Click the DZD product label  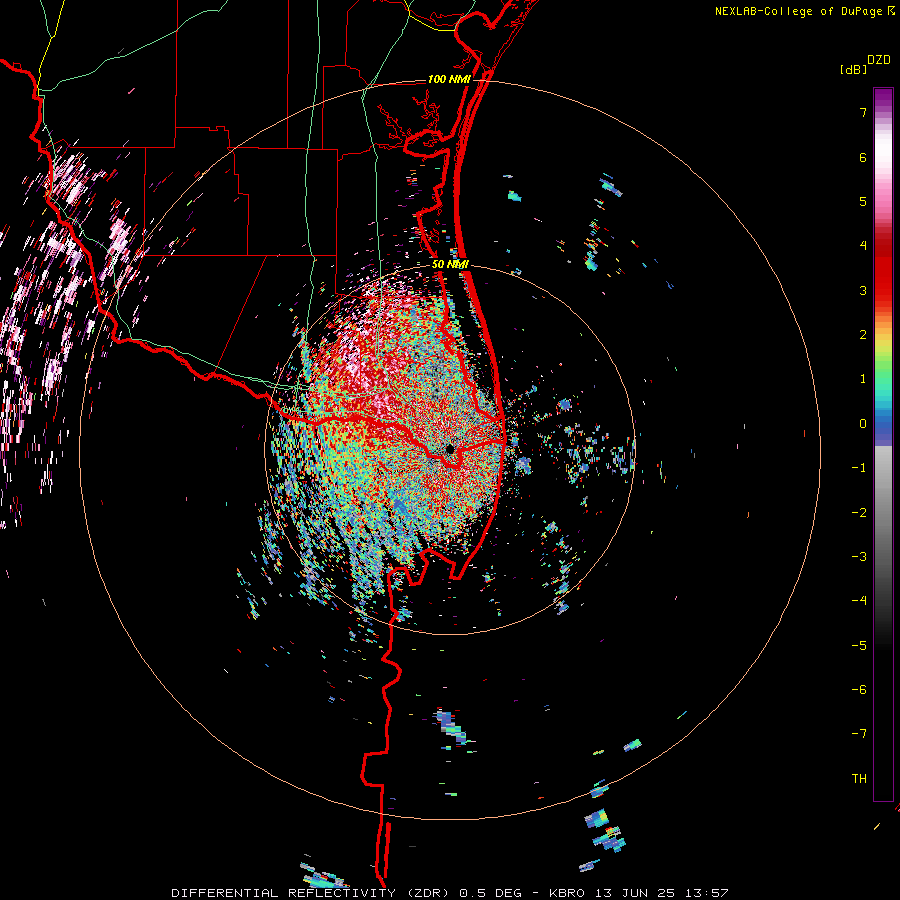pos(879,60)
